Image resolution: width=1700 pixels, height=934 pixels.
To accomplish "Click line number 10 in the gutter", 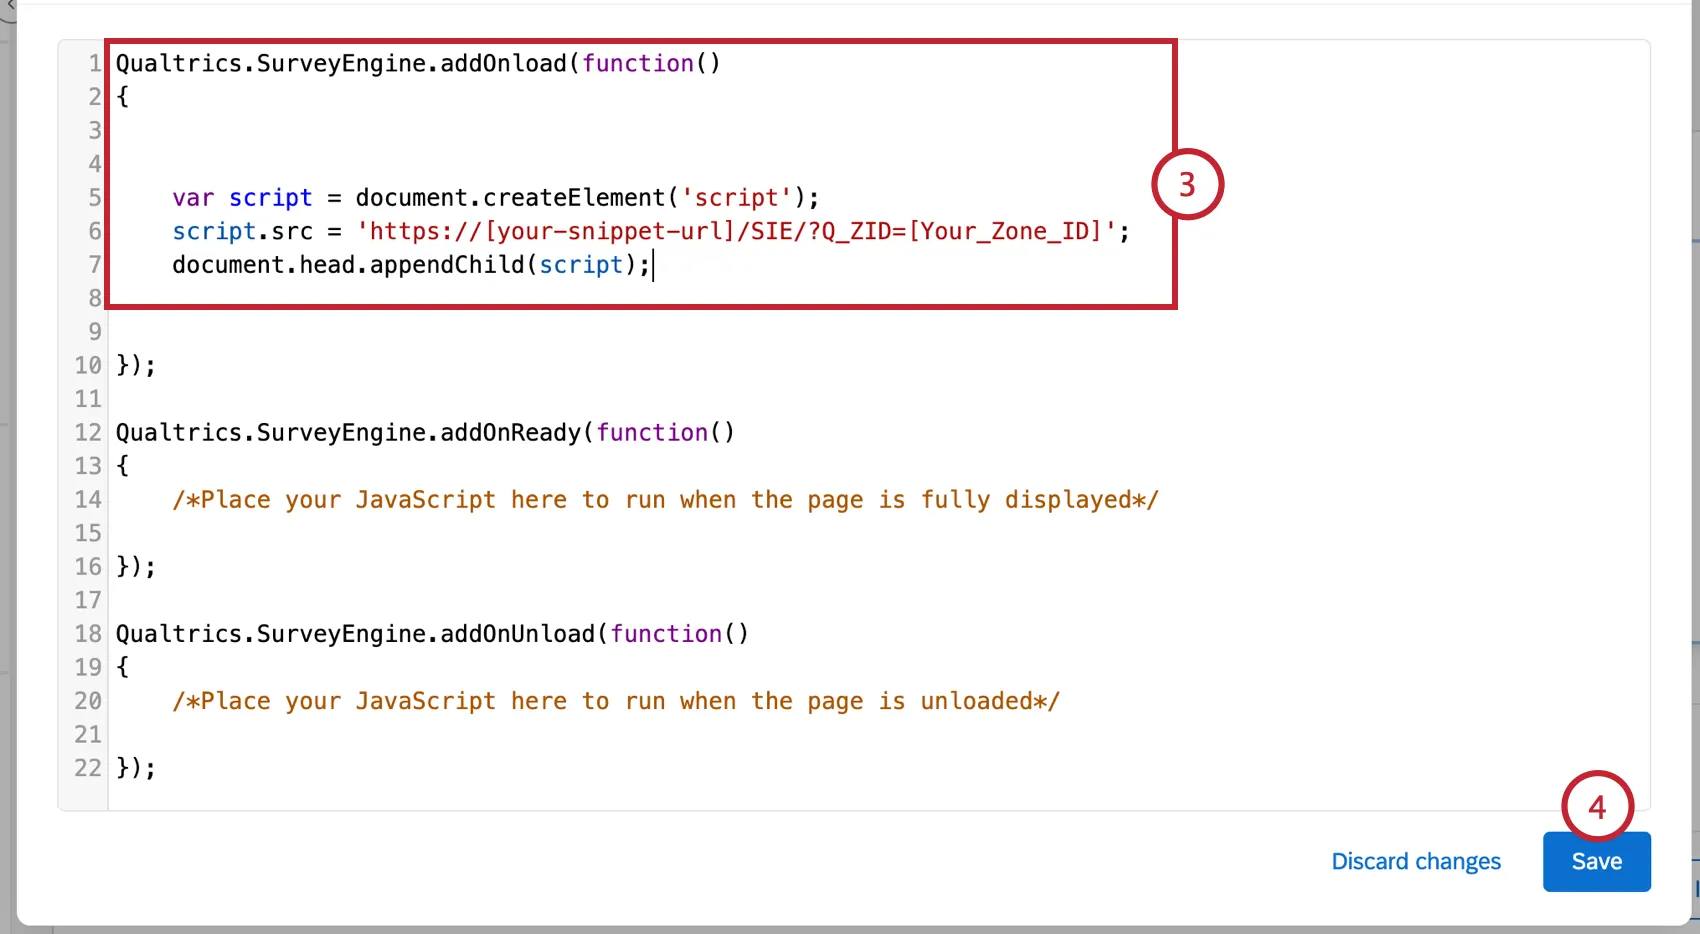I will (88, 365).
